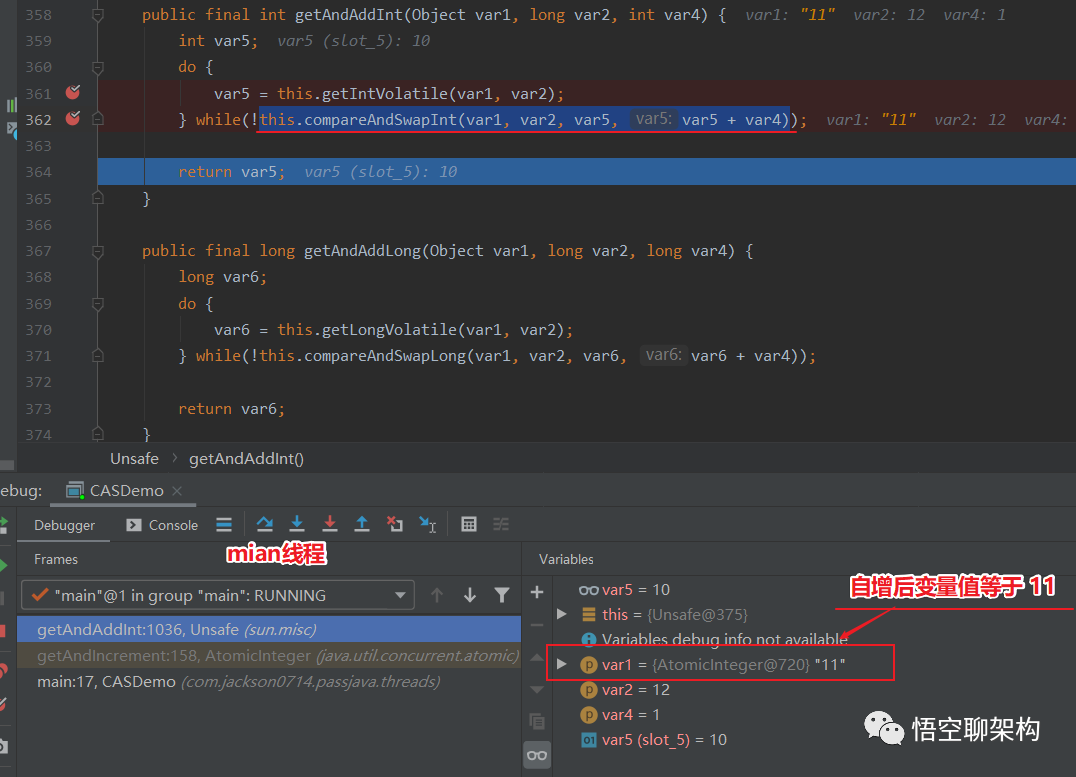Click the fold marker at line 365

97,198
